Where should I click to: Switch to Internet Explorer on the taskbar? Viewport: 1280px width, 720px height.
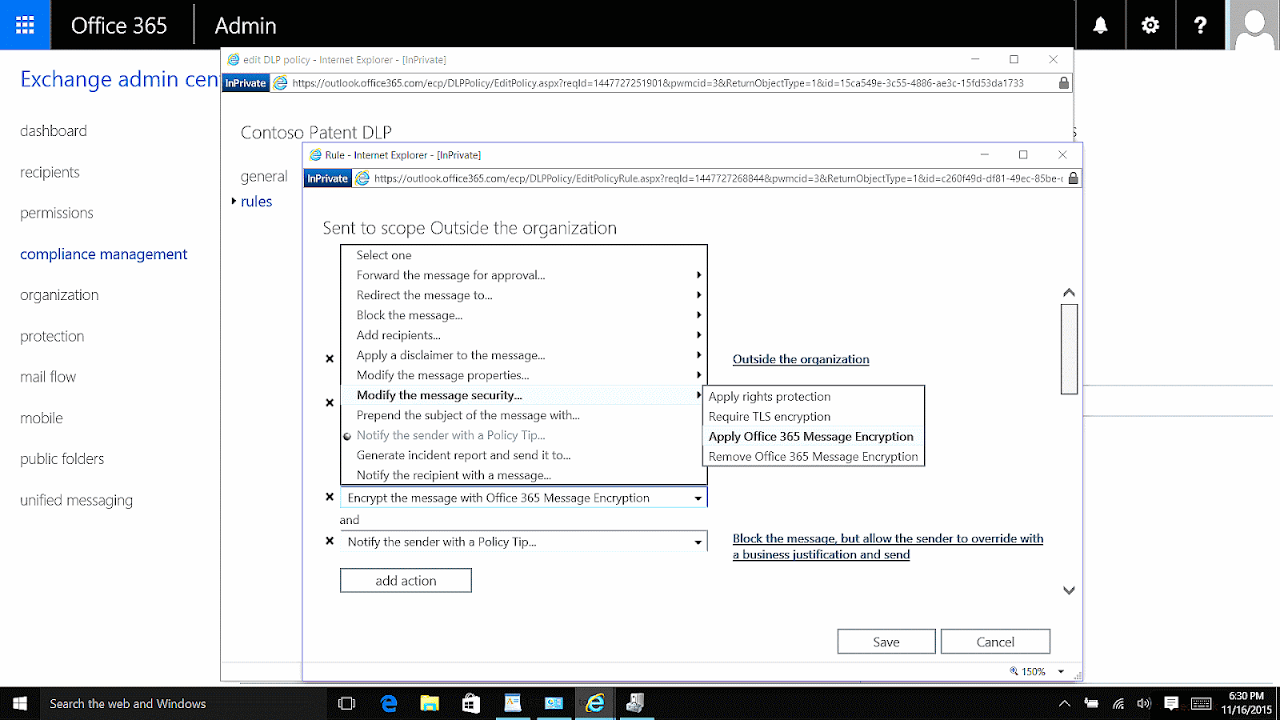coord(595,704)
